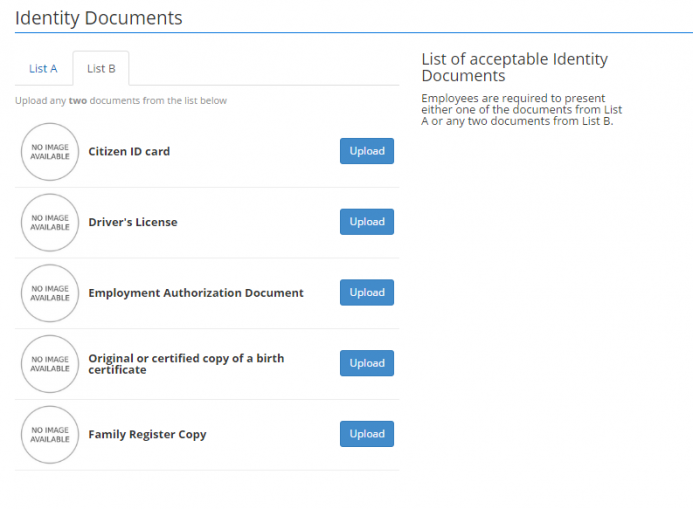Click the 'Upload any two documents' instruction

coord(121,101)
